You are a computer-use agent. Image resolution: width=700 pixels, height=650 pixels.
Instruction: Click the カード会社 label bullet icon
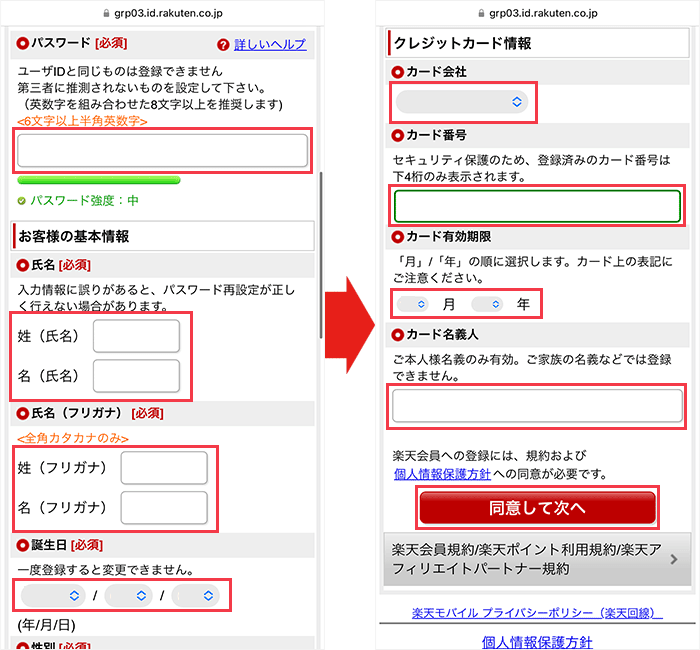(x=397, y=72)
